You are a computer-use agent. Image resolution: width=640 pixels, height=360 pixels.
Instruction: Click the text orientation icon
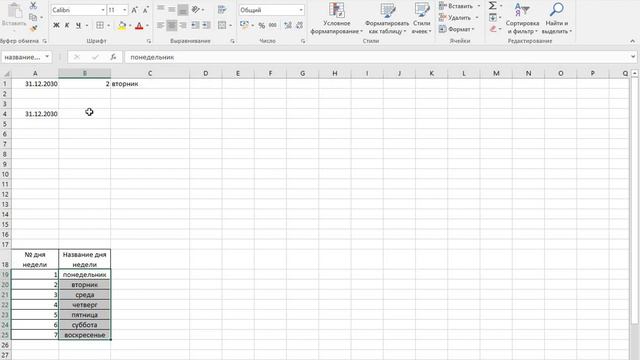[196, 9]
